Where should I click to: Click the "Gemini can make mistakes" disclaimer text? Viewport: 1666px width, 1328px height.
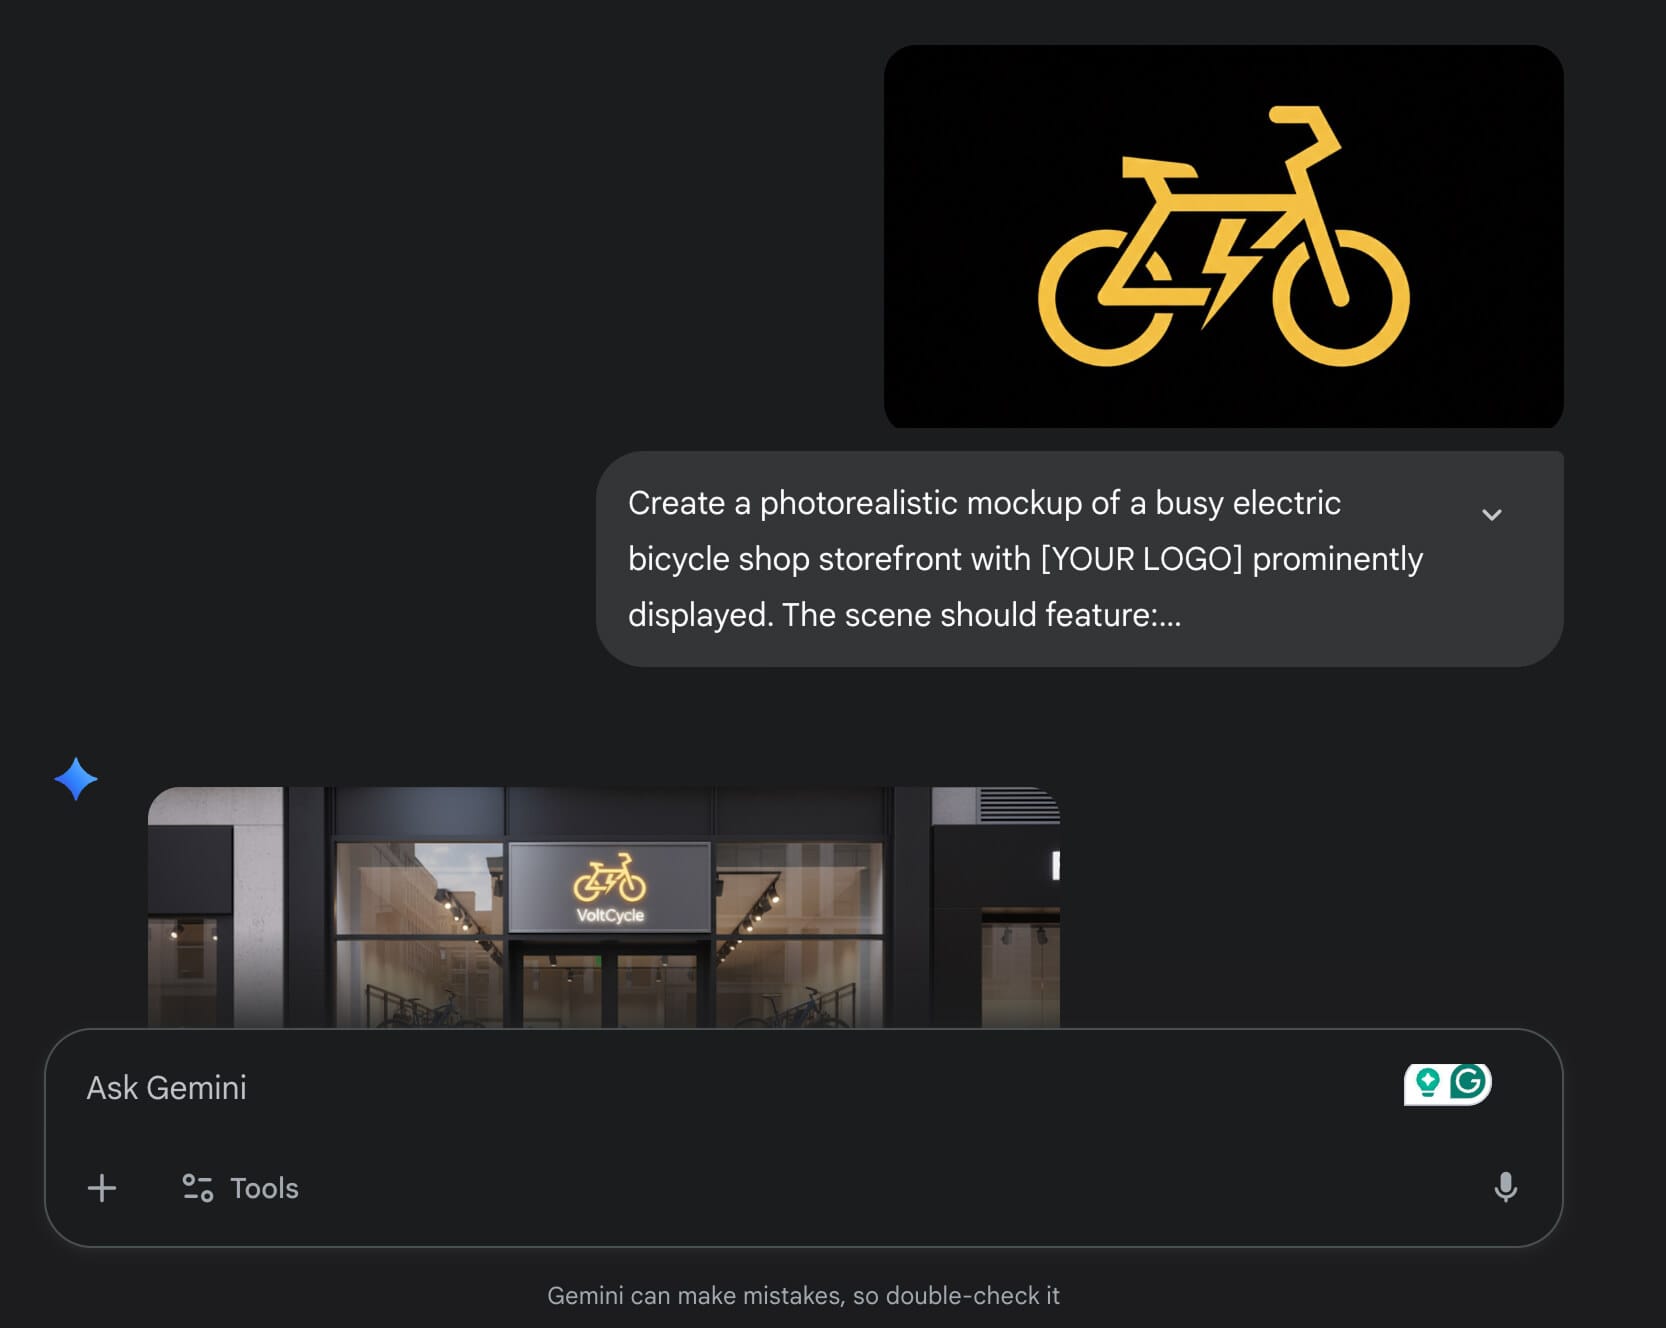pyautogui.click(x=803, y=1295)
